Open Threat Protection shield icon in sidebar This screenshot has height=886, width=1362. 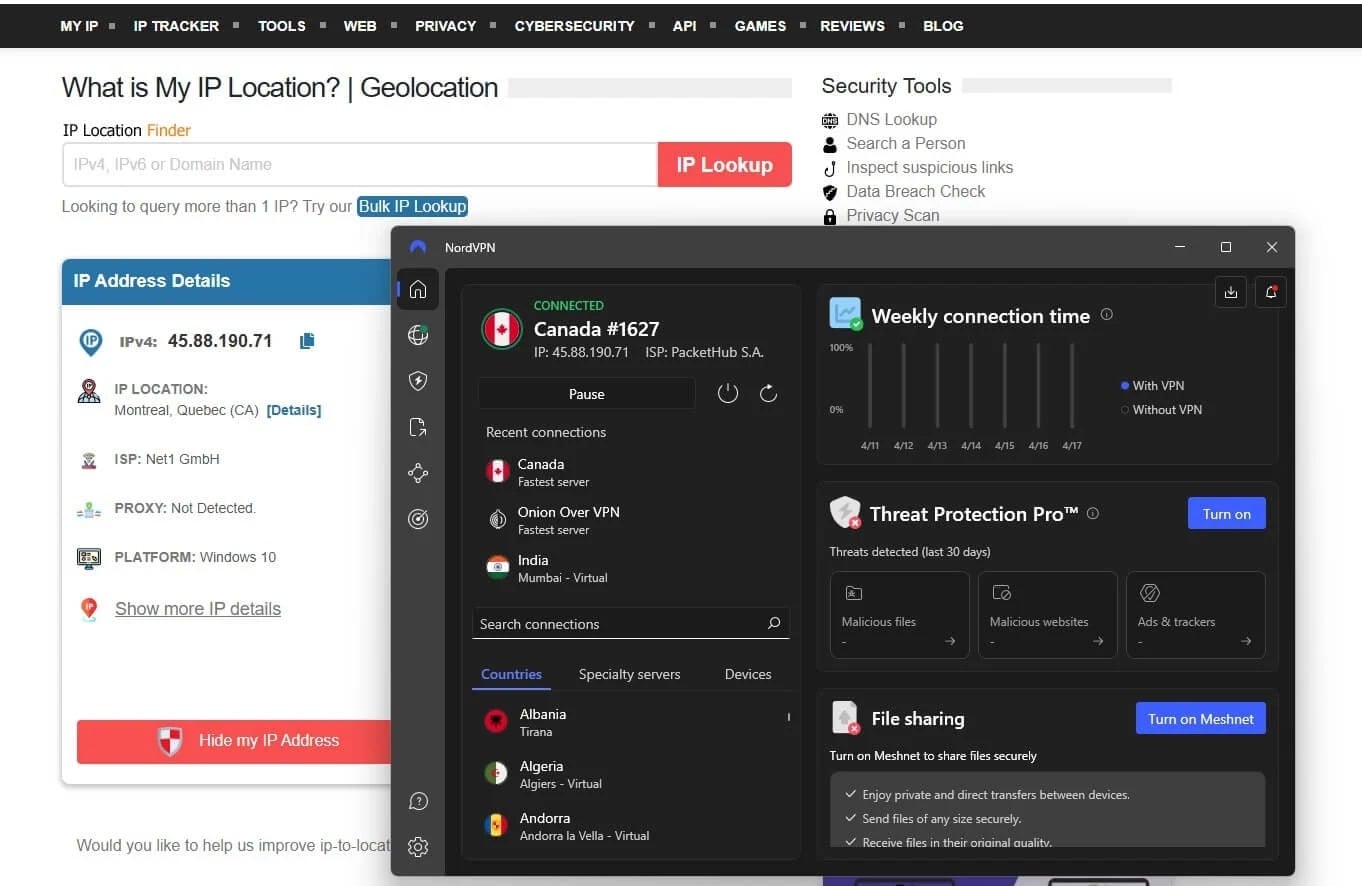click(x=418, y=381)
